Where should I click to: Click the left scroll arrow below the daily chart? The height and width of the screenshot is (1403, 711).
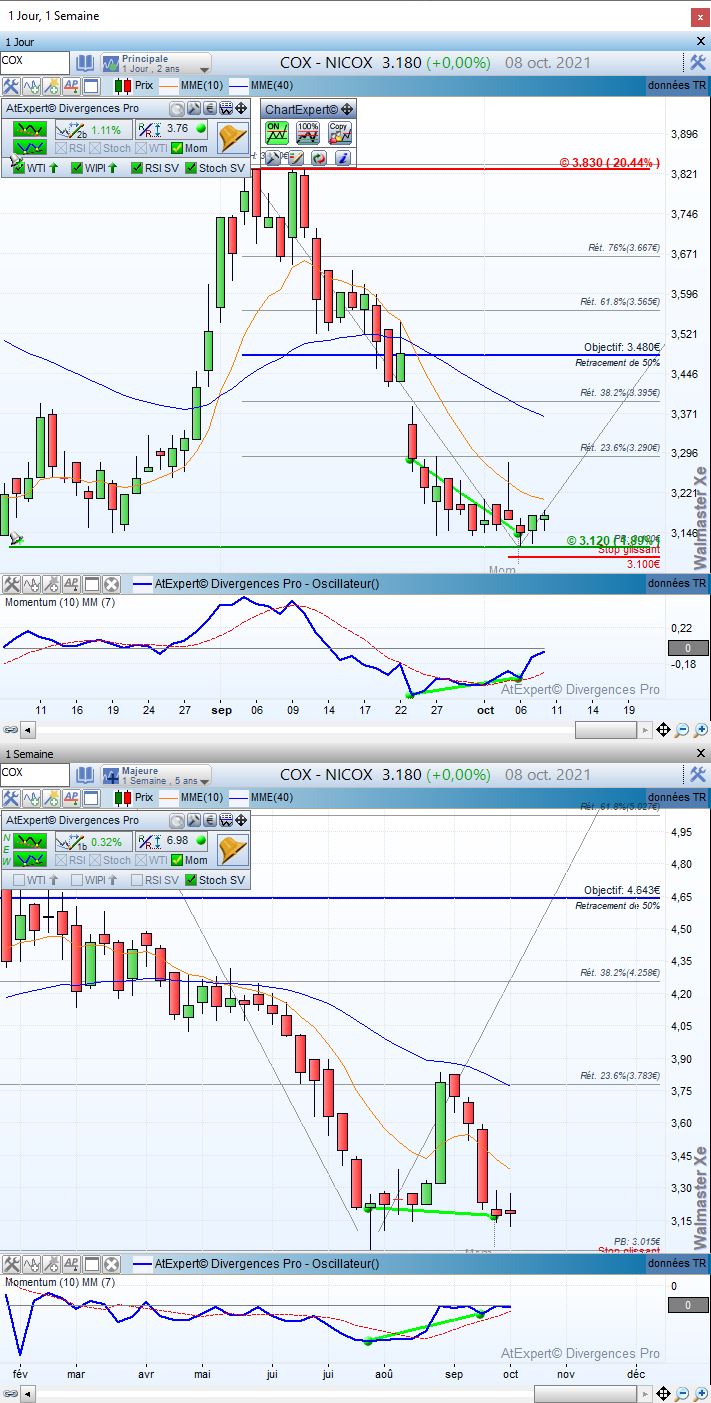[x=26, y=731]
